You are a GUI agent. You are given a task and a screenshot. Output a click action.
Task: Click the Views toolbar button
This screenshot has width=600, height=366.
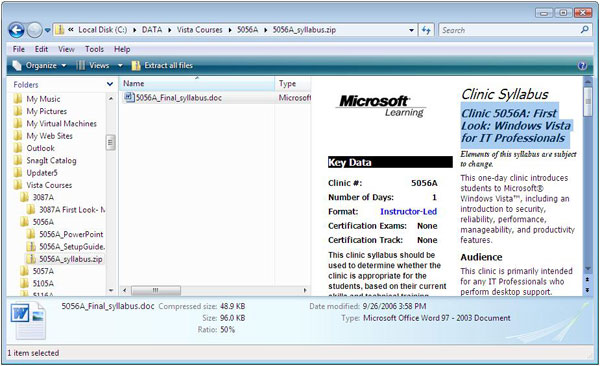click(x=93, y=66)
